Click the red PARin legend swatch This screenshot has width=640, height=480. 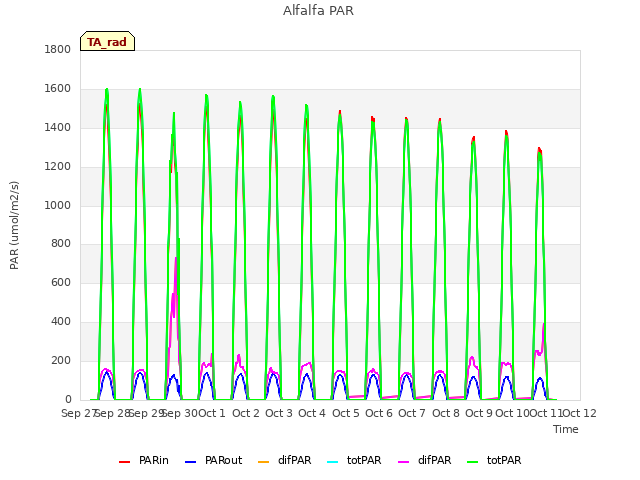[x=124, y=462]
